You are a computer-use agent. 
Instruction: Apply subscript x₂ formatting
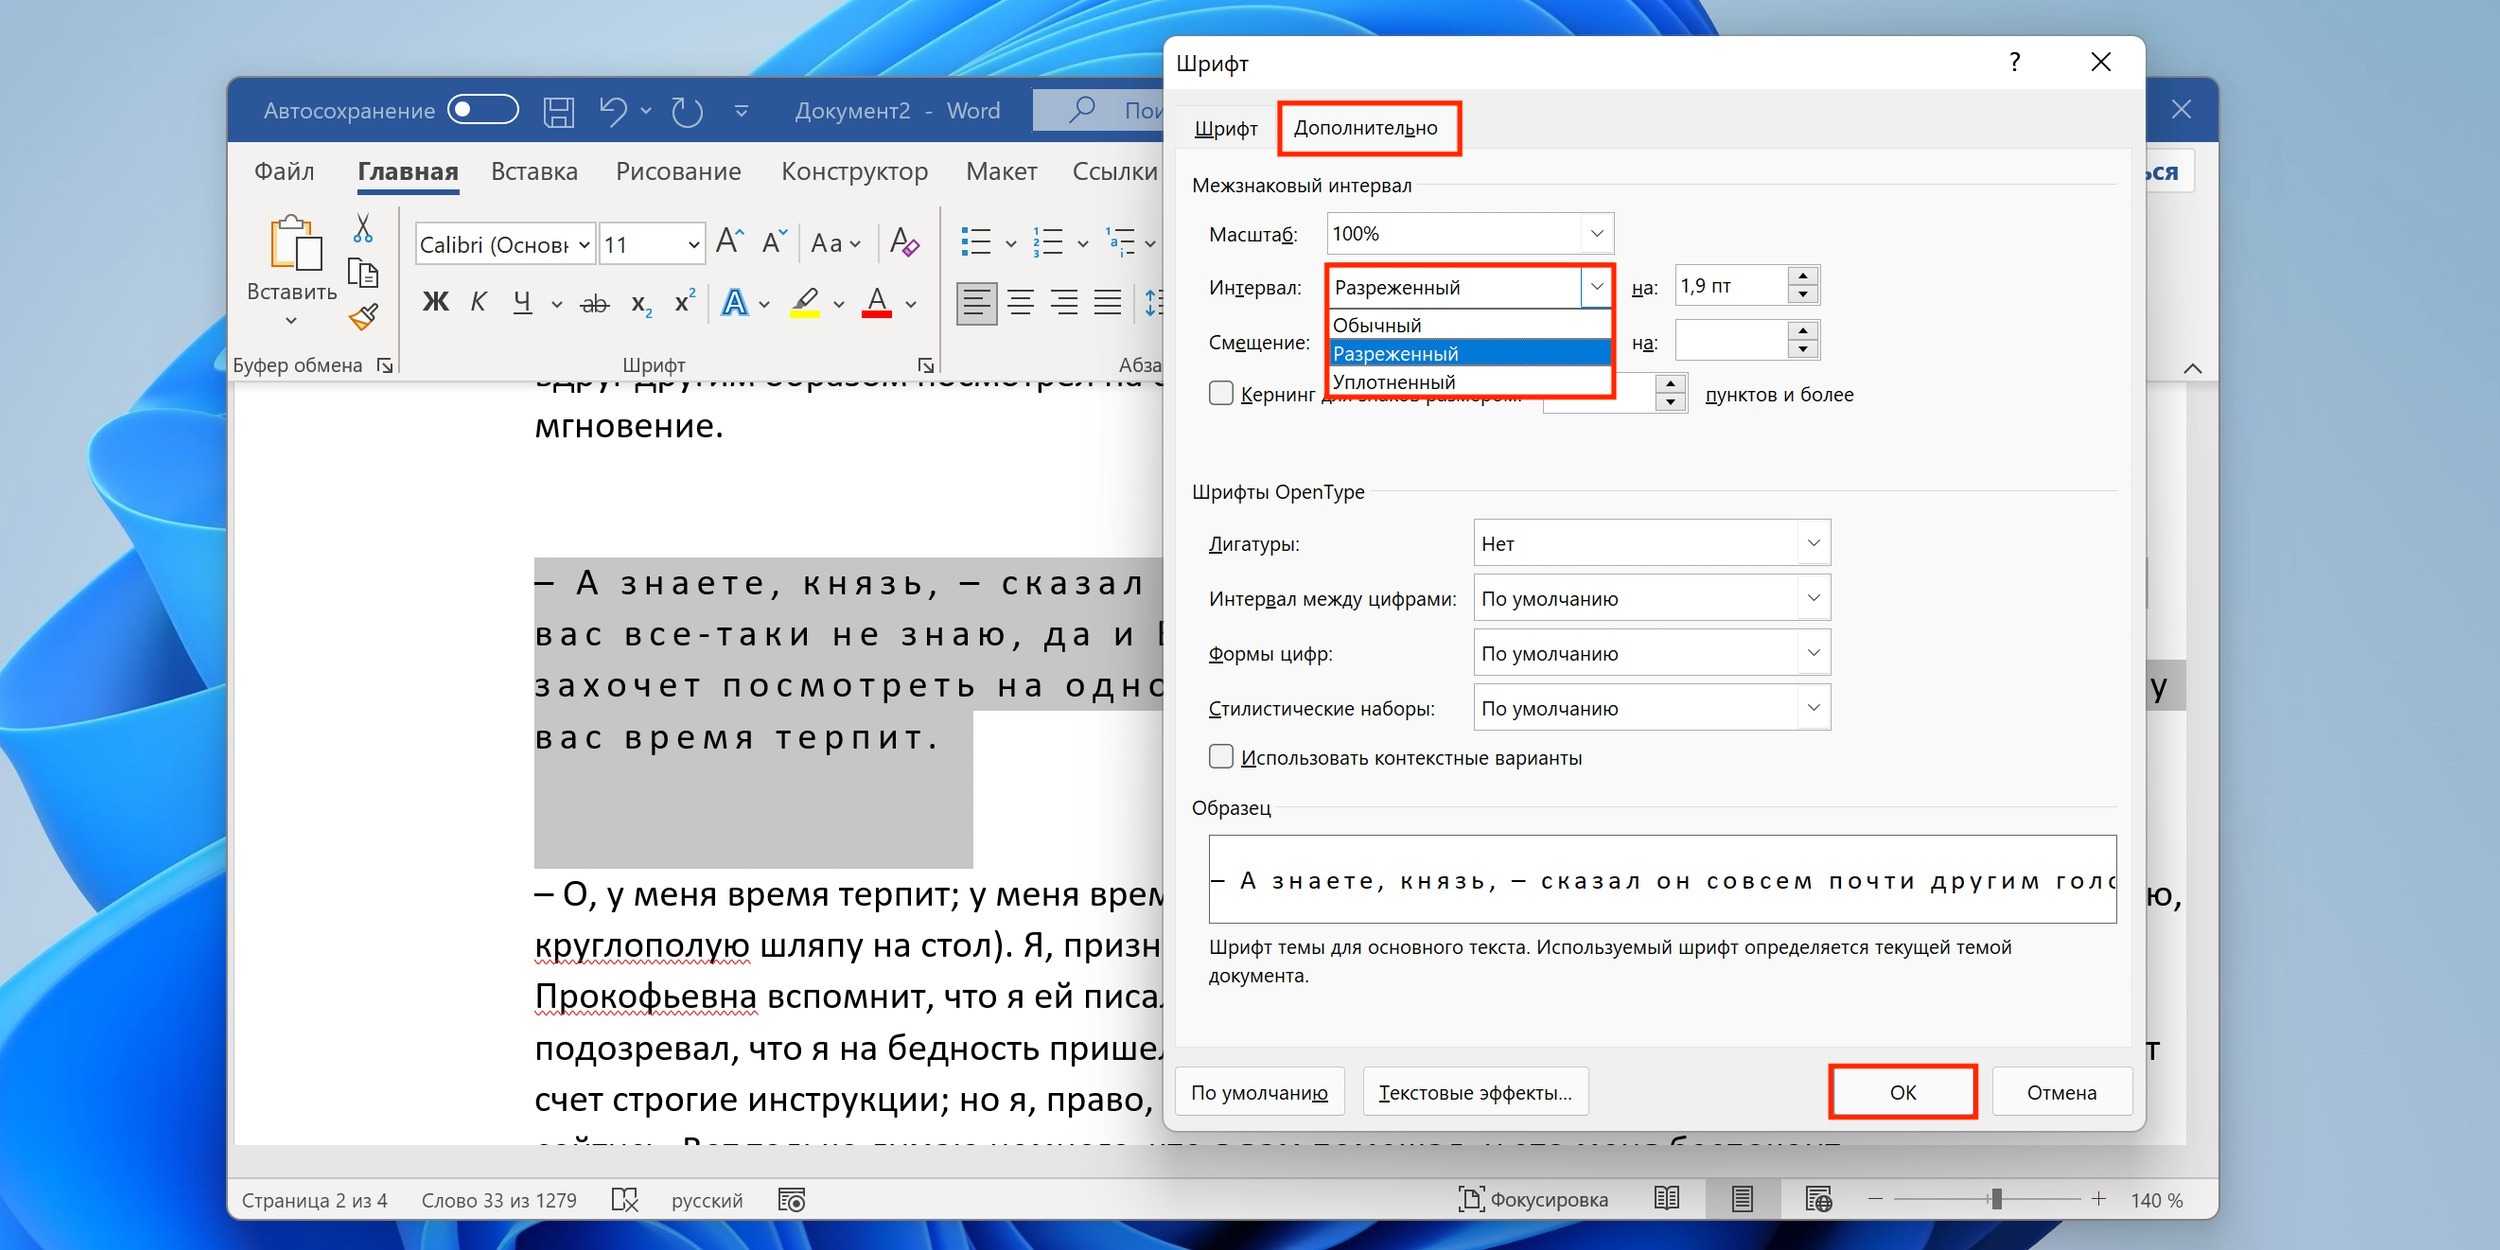click(x=641, y=303)
